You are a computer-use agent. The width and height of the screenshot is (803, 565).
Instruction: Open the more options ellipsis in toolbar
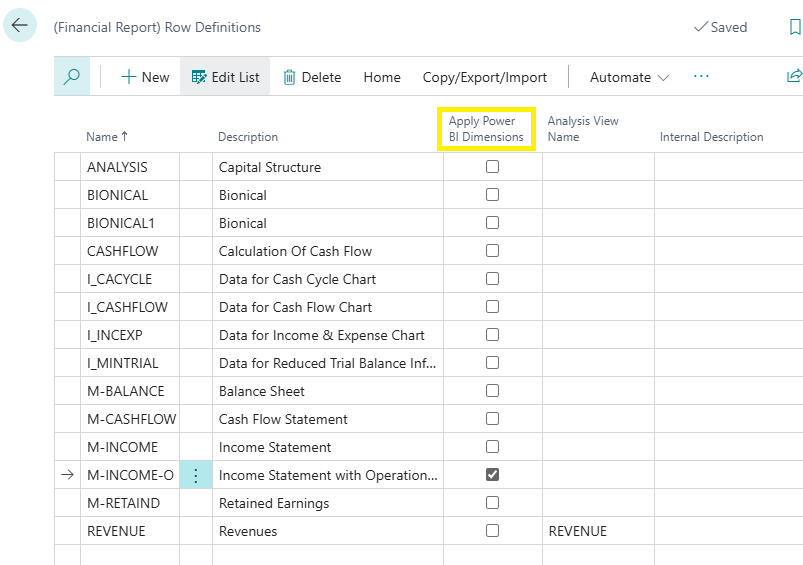(701, 77)
